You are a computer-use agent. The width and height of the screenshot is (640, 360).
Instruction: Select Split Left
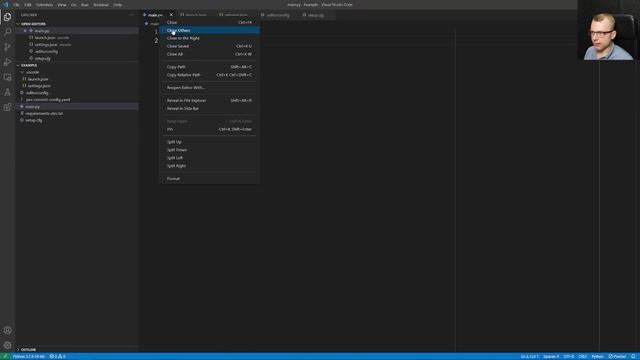point(209,158)
